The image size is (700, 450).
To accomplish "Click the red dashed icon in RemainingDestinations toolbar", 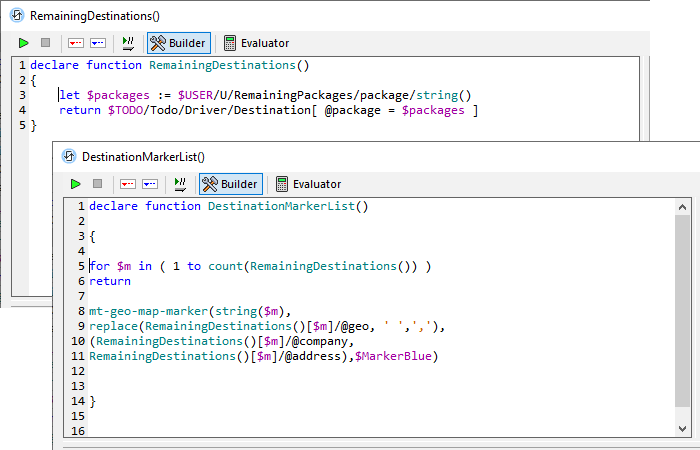I will tap(76, 43).
